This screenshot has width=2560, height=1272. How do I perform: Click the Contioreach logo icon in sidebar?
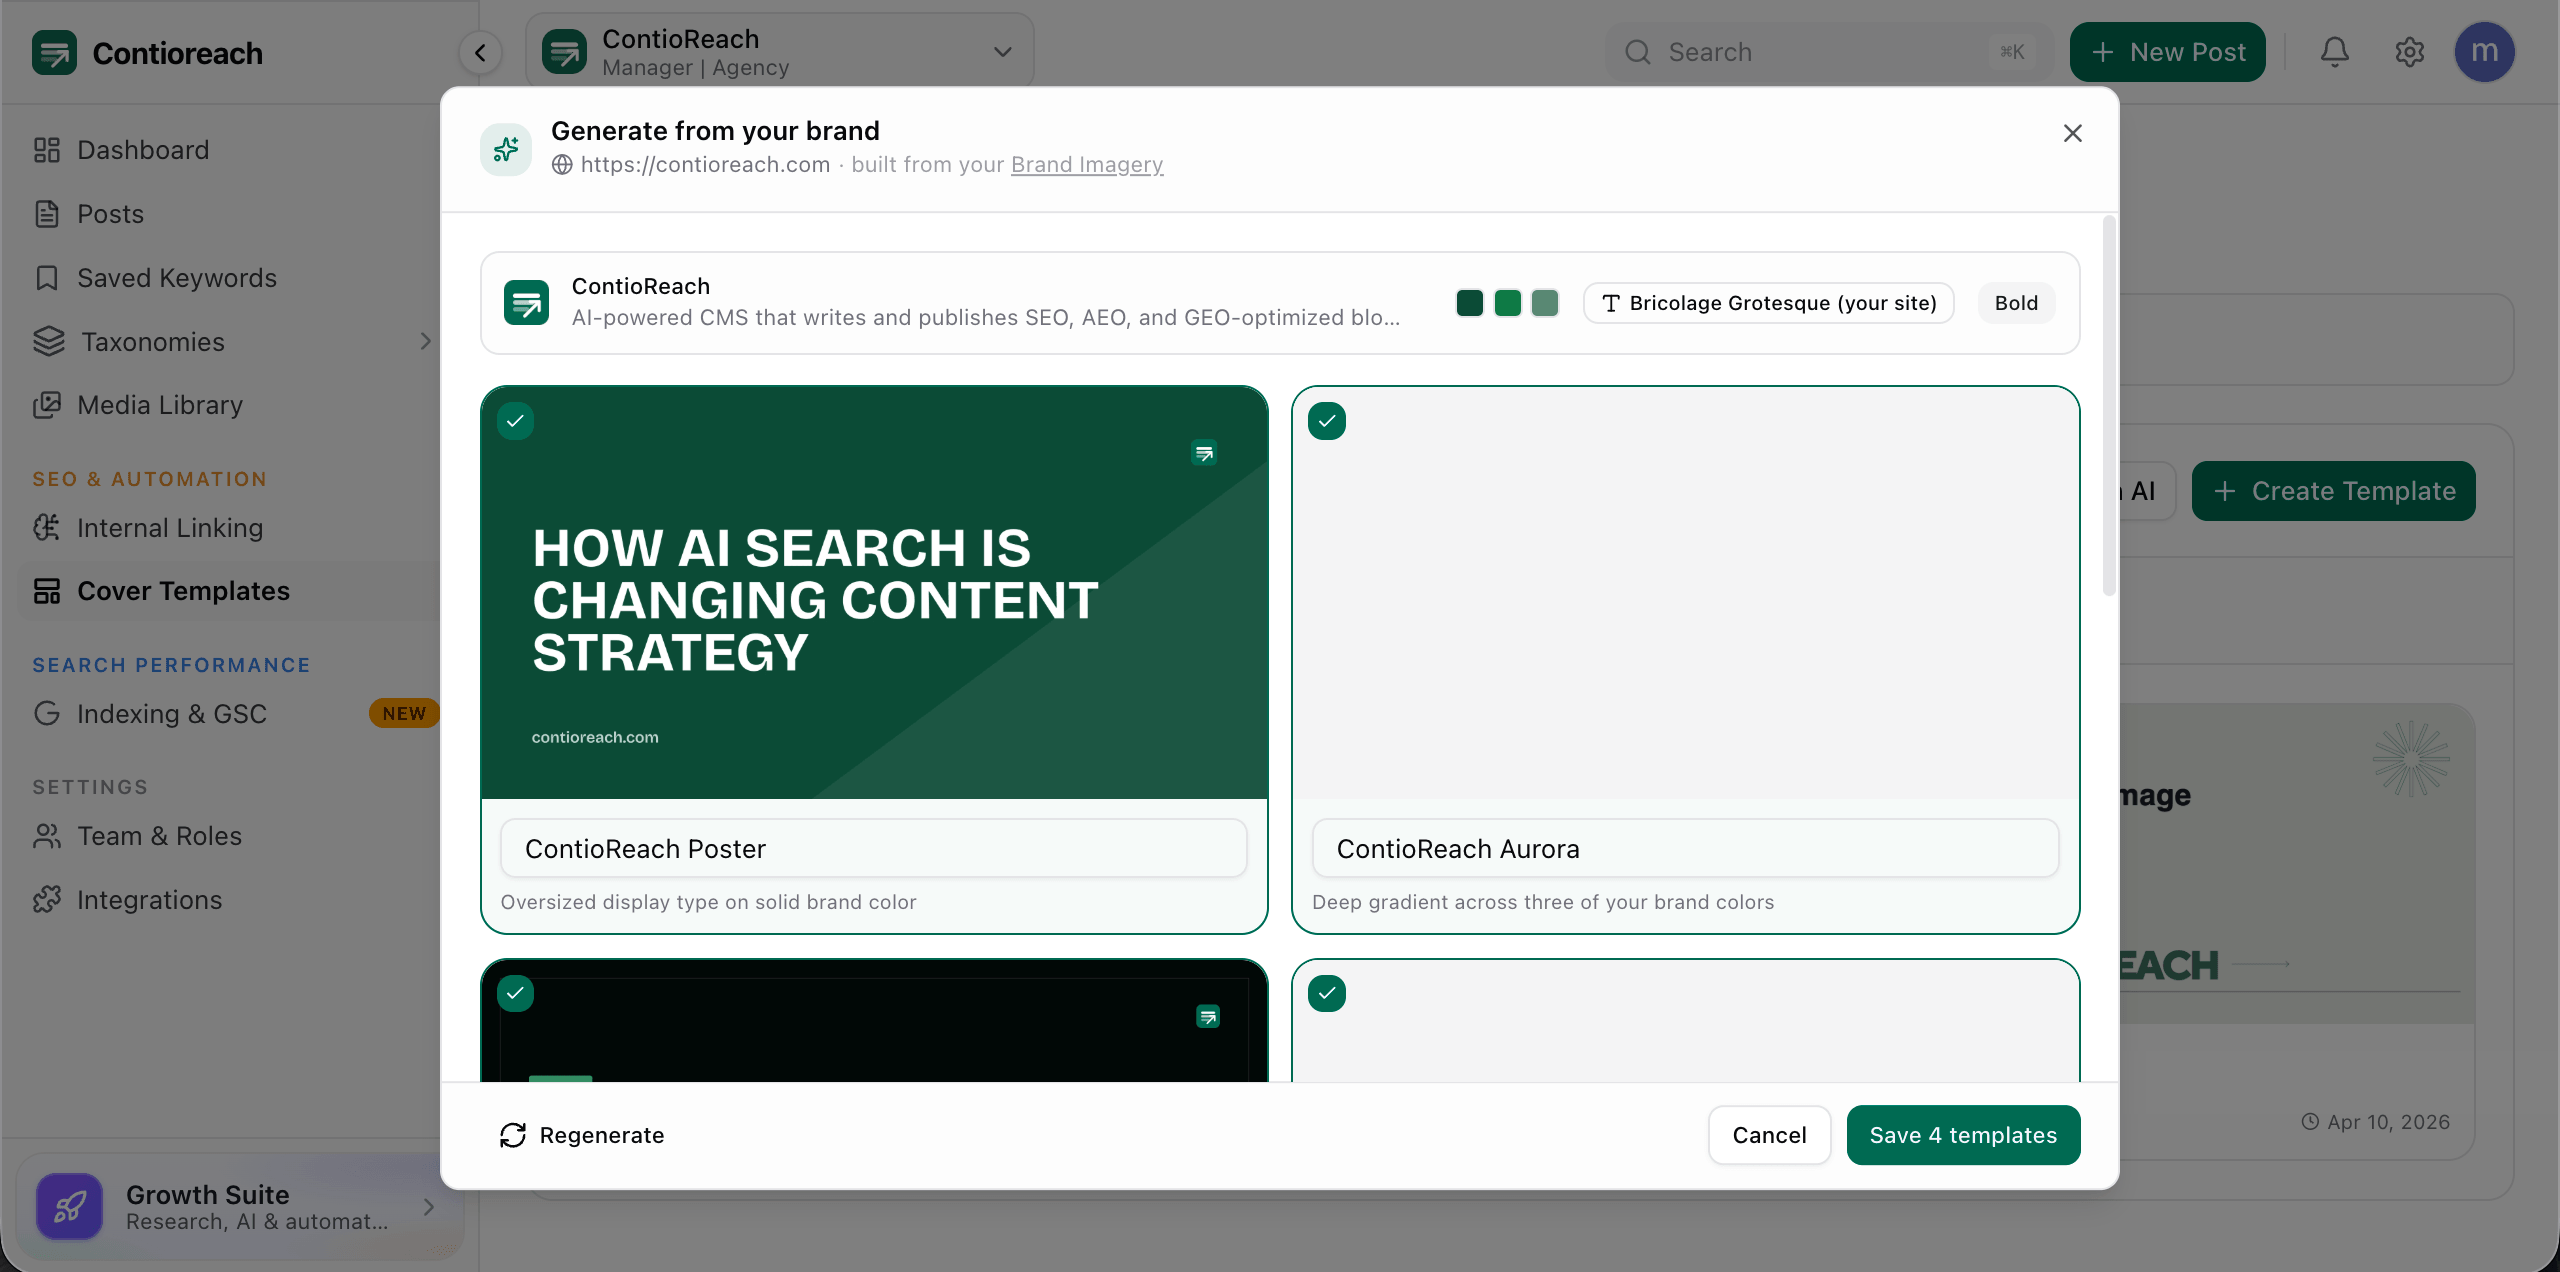(54, 52)
